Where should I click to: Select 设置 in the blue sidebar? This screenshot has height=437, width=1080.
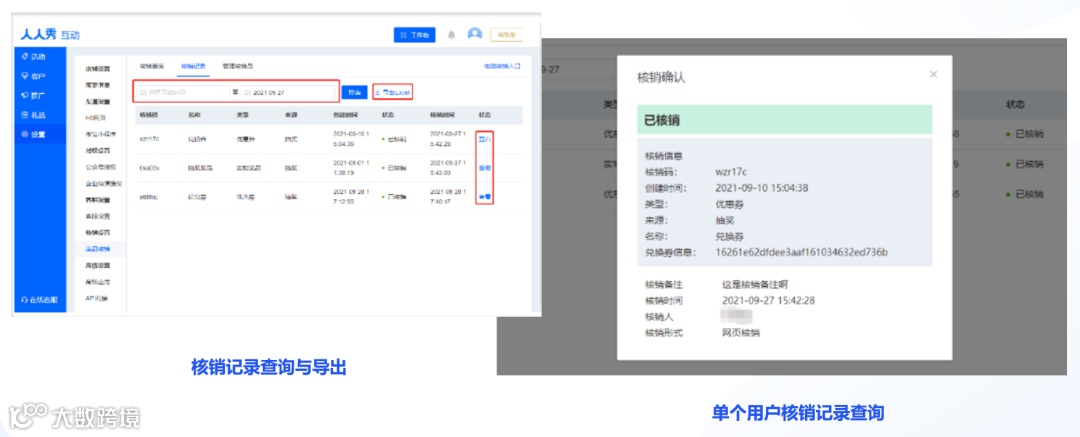coord(39,134)
